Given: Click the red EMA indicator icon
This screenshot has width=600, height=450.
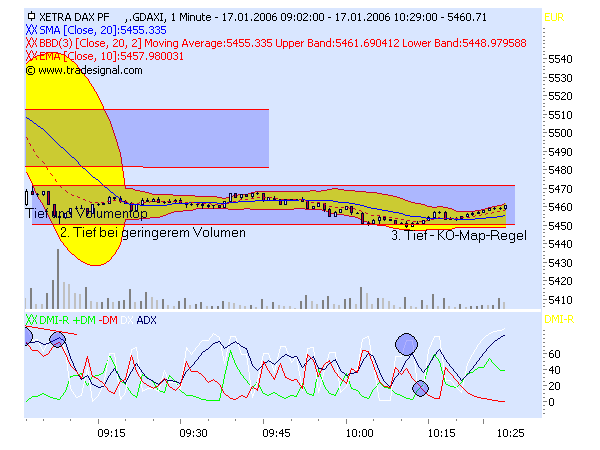Looking at the screenshot, I should (31, 56).
